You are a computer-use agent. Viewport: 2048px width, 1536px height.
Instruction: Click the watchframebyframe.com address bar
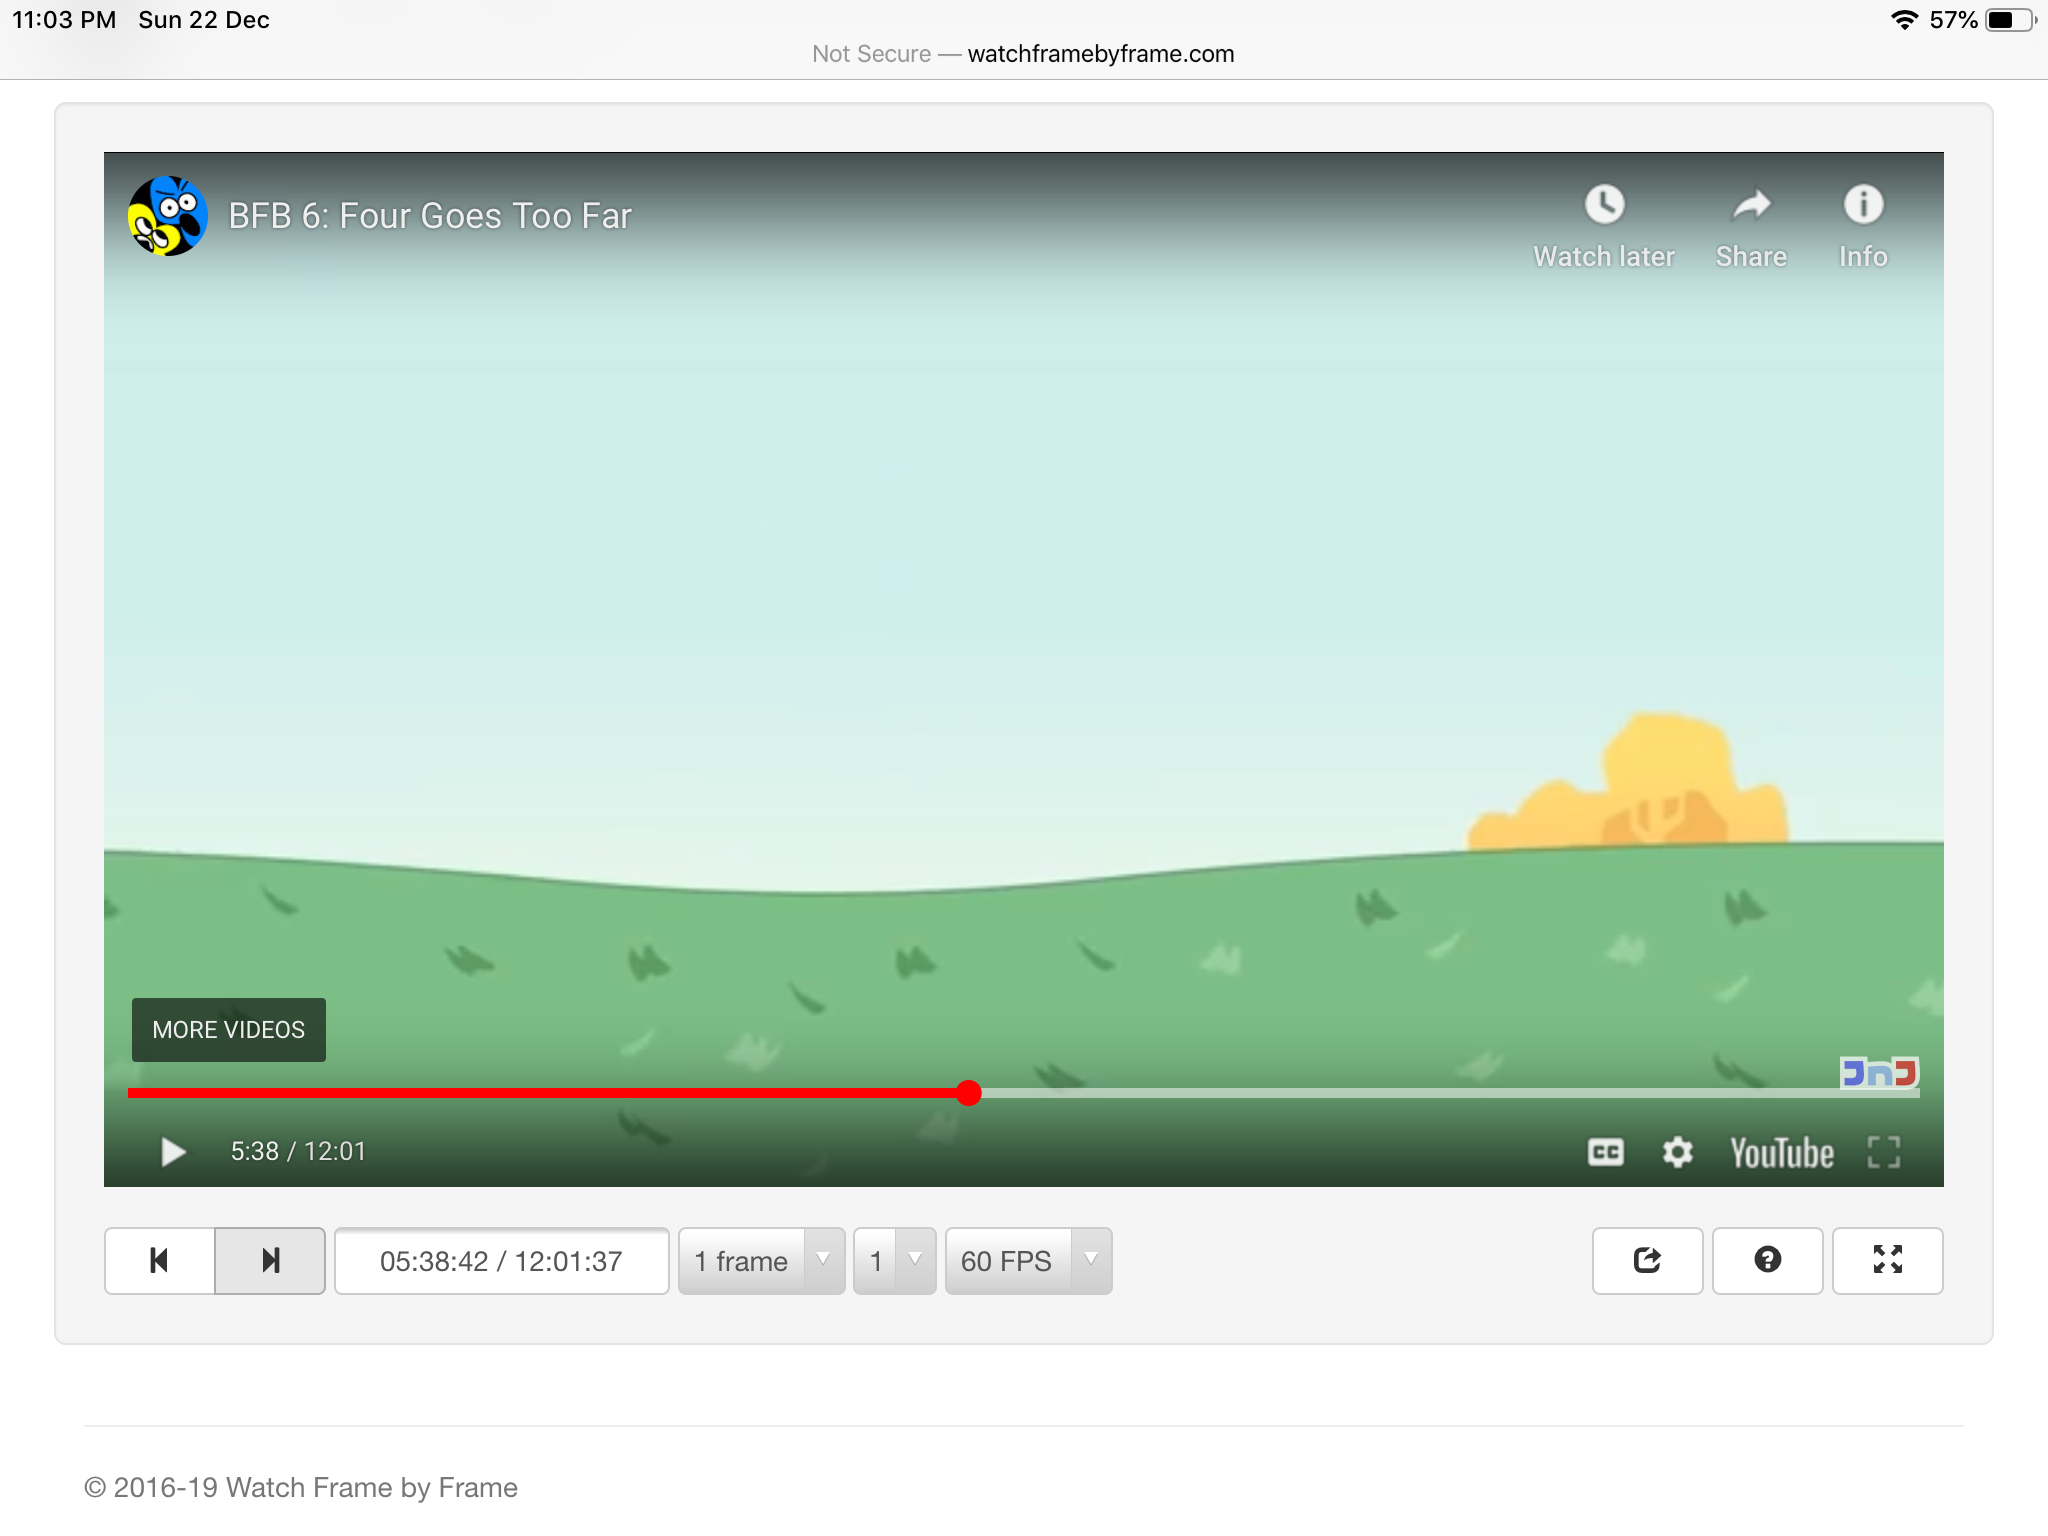(1023, 54)
